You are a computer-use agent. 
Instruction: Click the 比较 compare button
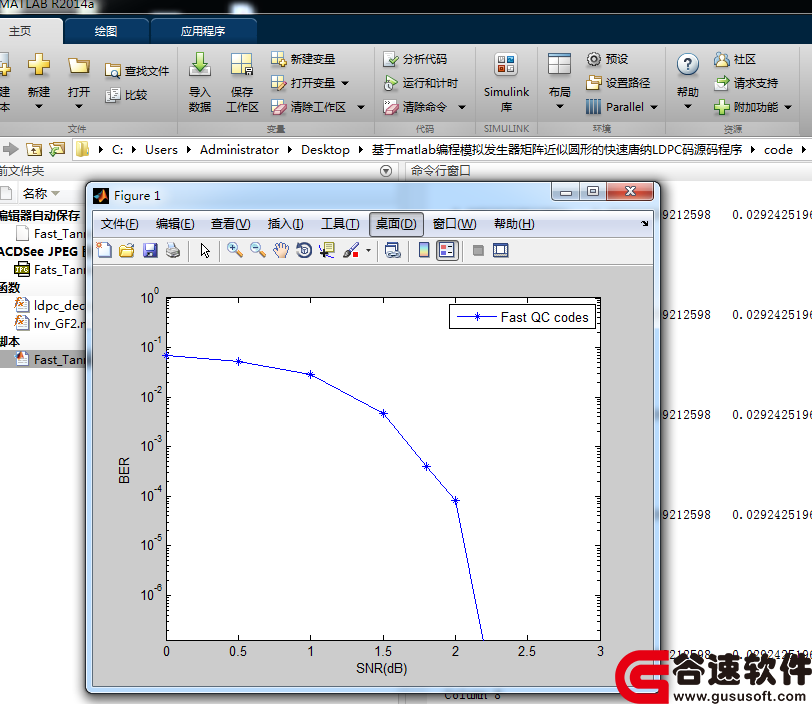click(x=126, y=95)
